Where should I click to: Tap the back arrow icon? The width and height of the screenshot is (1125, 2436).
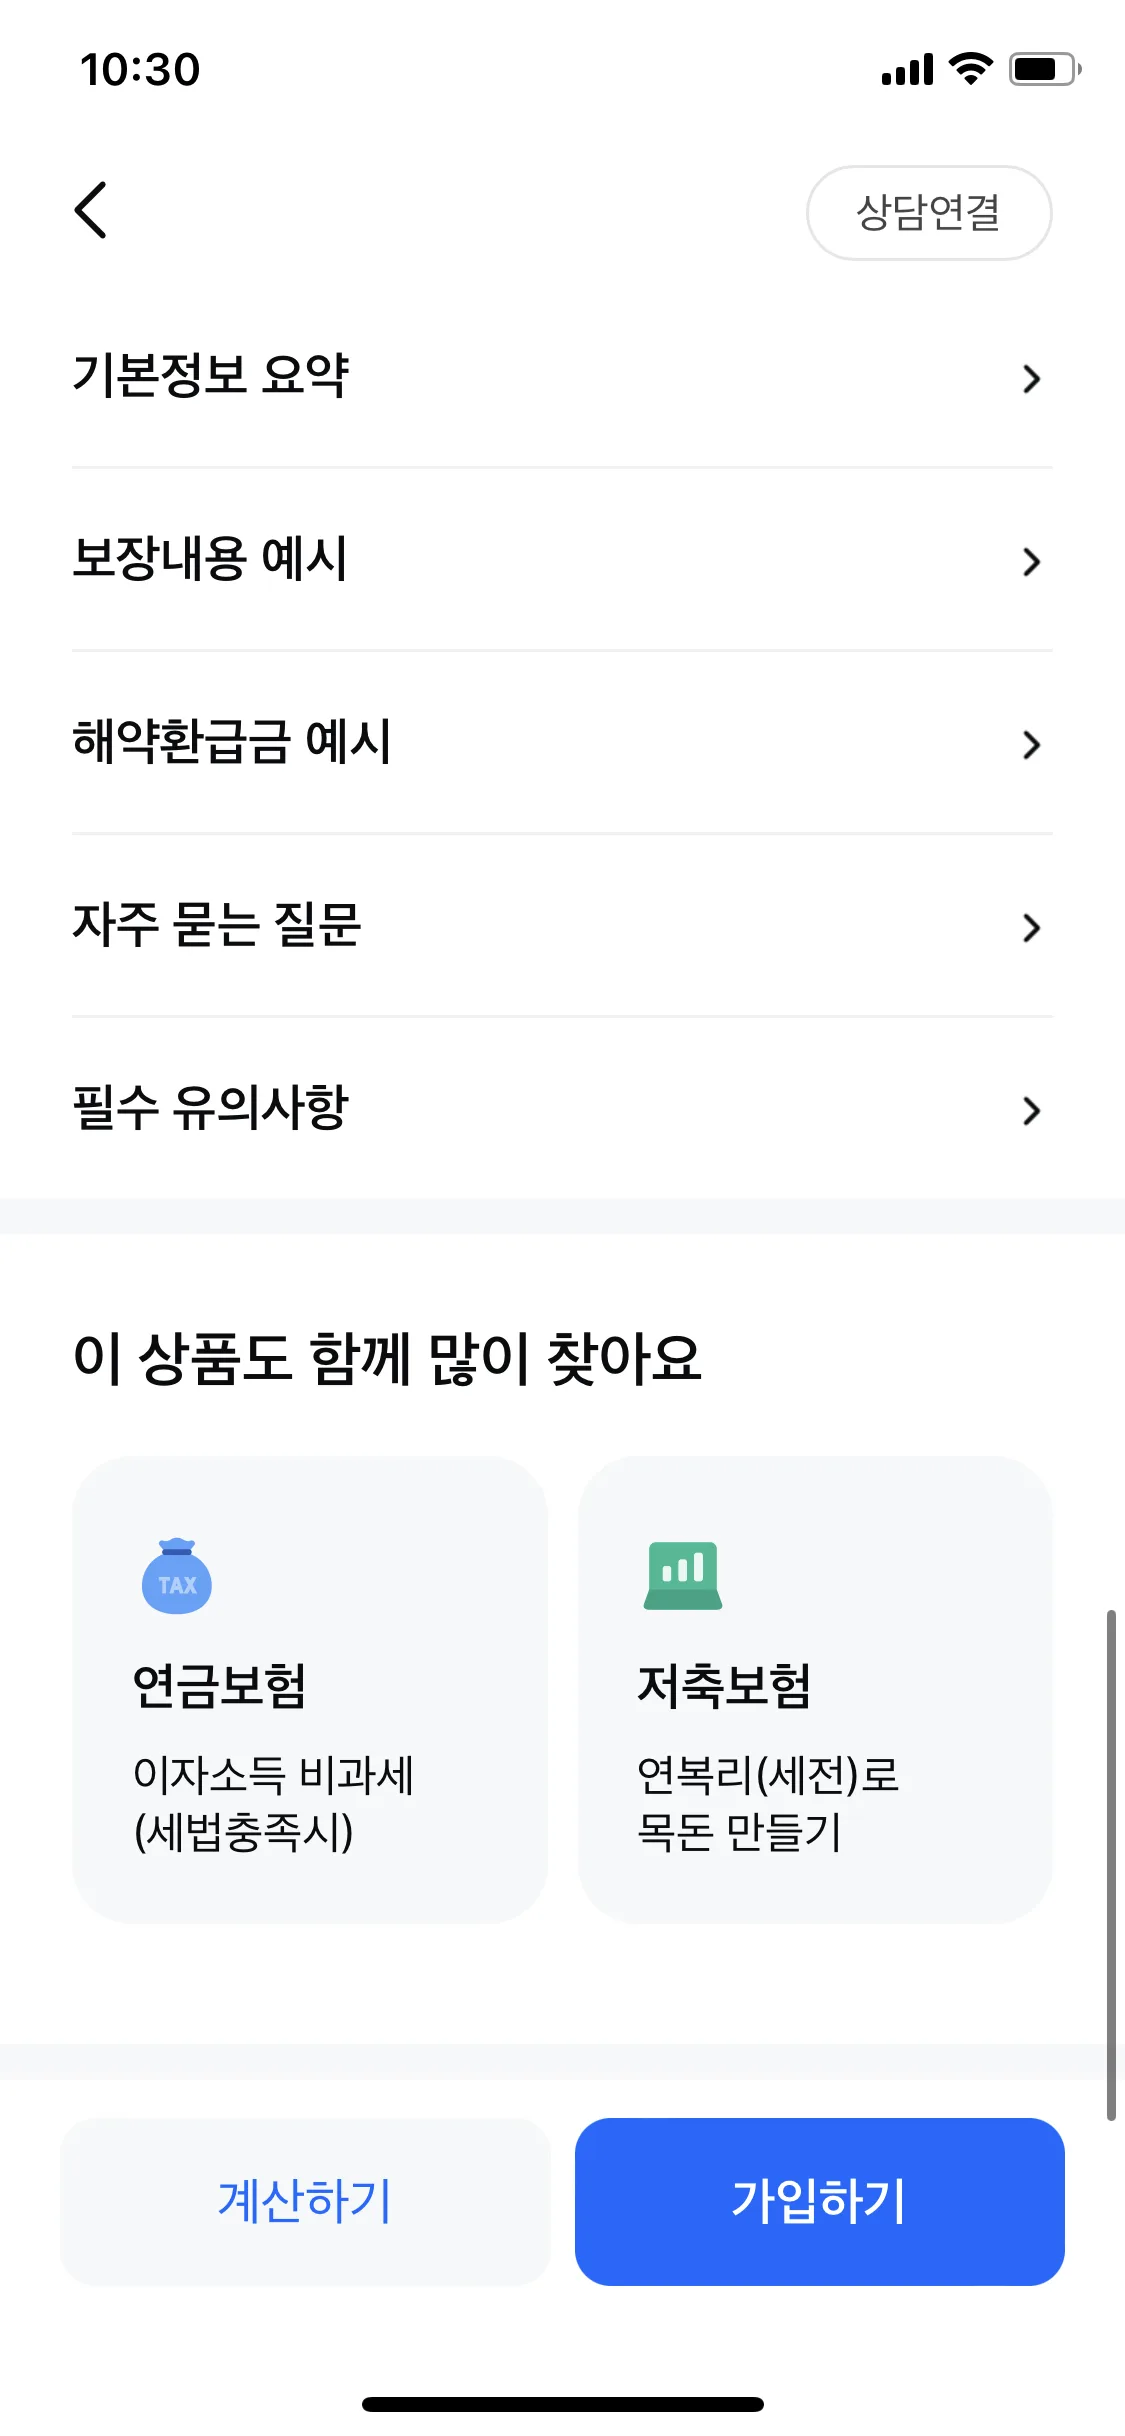tap(91, 210)
